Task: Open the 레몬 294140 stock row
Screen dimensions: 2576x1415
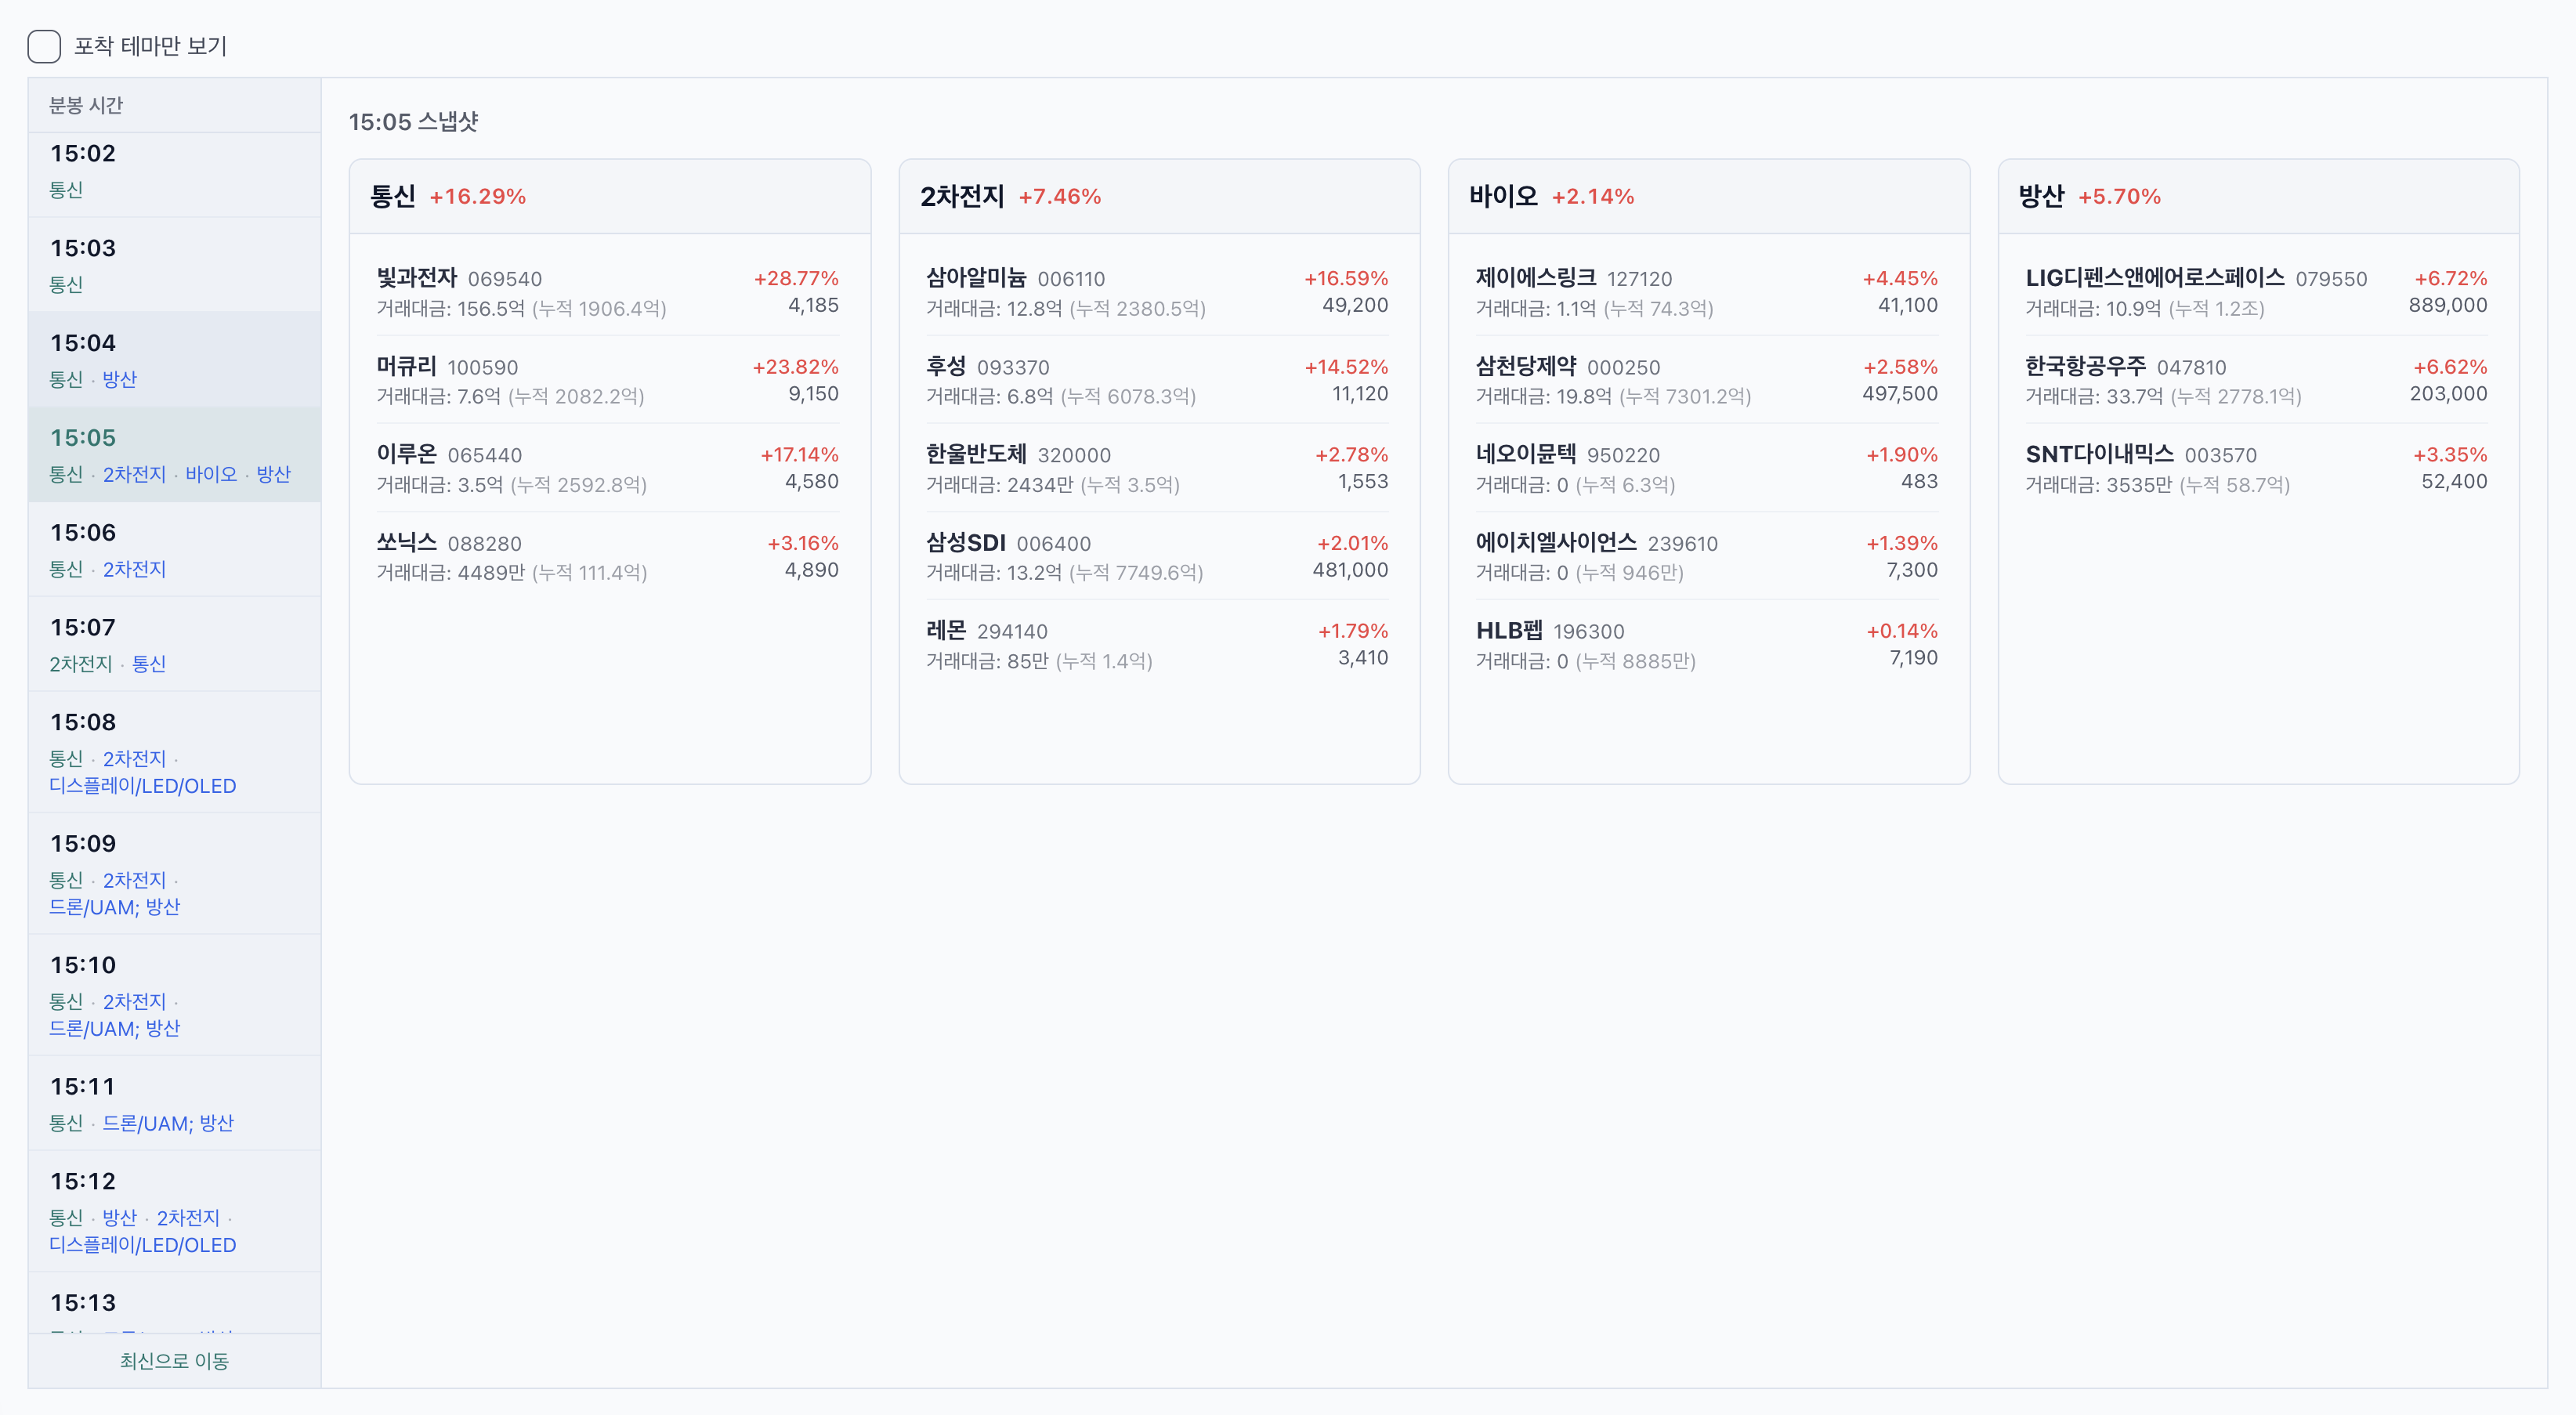Action: 1157,645
